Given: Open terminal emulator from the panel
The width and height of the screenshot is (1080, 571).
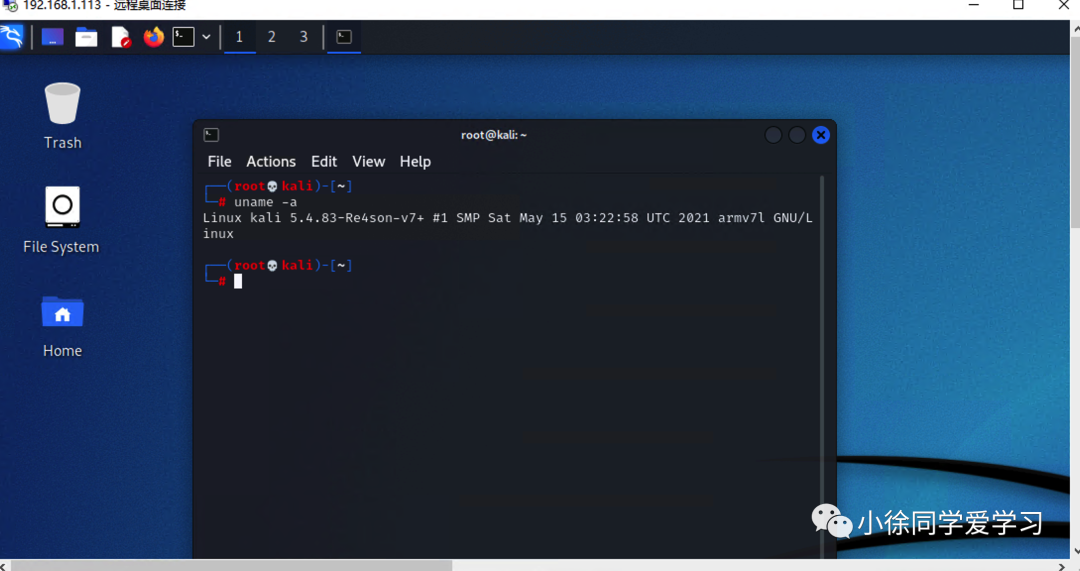Looking at the screenshot, I should [x=183, y=37].
